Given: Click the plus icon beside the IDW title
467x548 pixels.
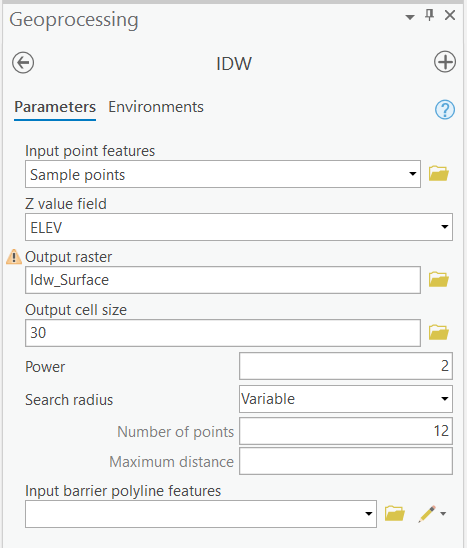Looking at the screenshot, I should coord(445,62).
